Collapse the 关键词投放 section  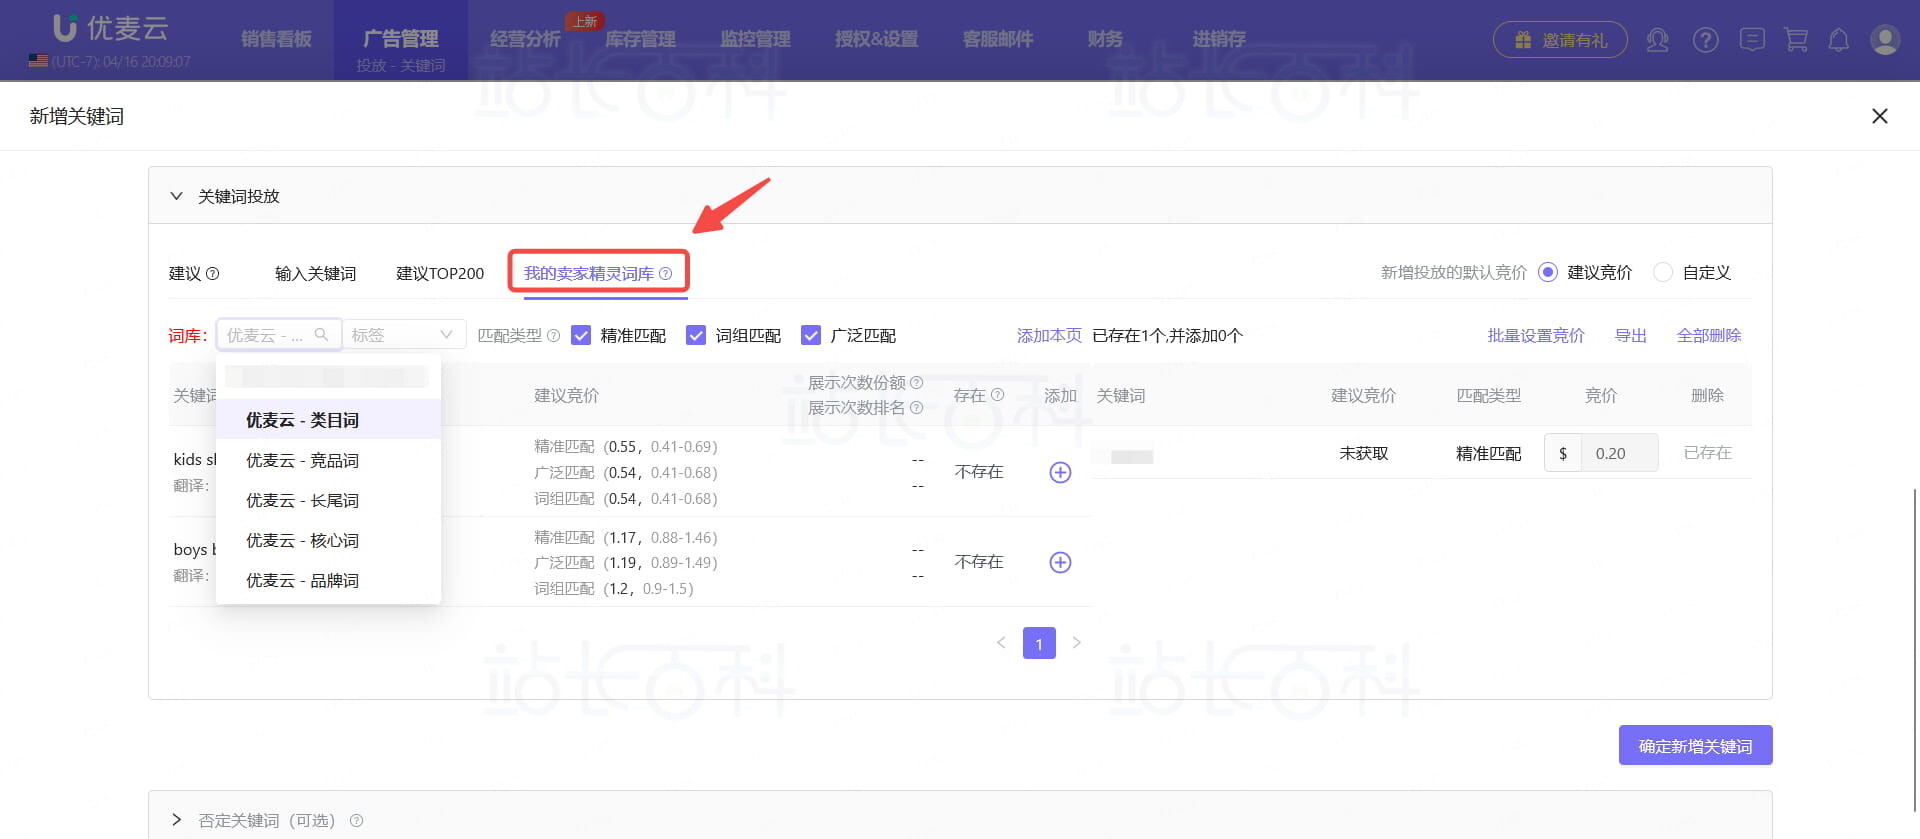click(177, 196)
